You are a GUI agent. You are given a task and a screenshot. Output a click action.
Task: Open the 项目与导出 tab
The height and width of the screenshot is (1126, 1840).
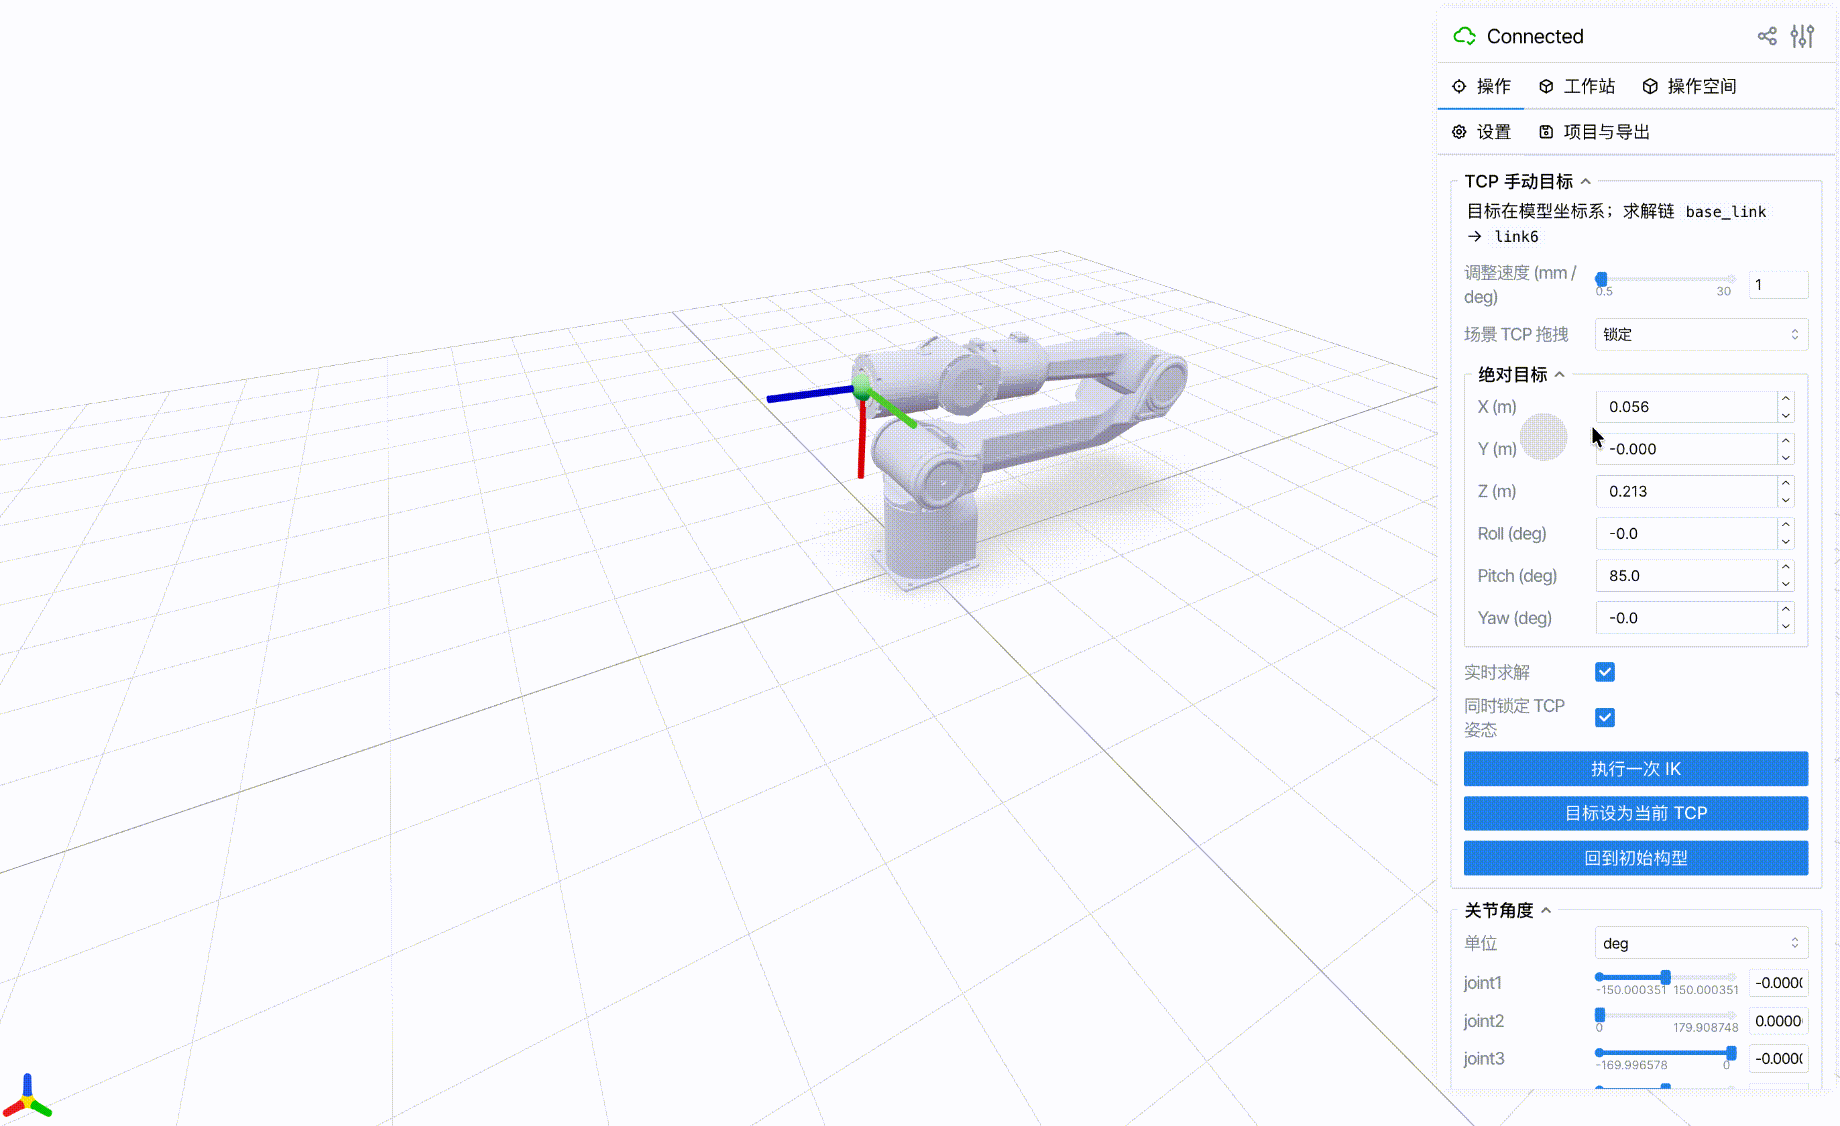[x=1594, y=132]
